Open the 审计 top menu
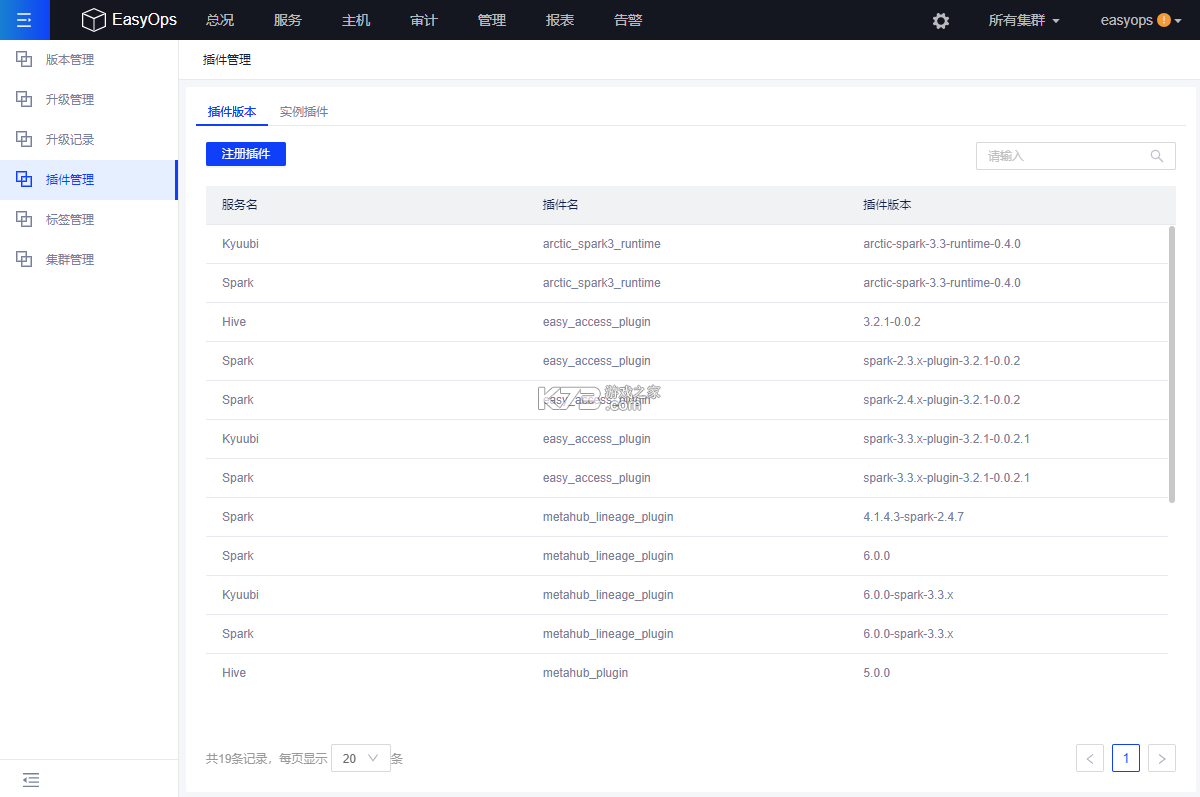The image size is (1200, 797). coord(423,20)
